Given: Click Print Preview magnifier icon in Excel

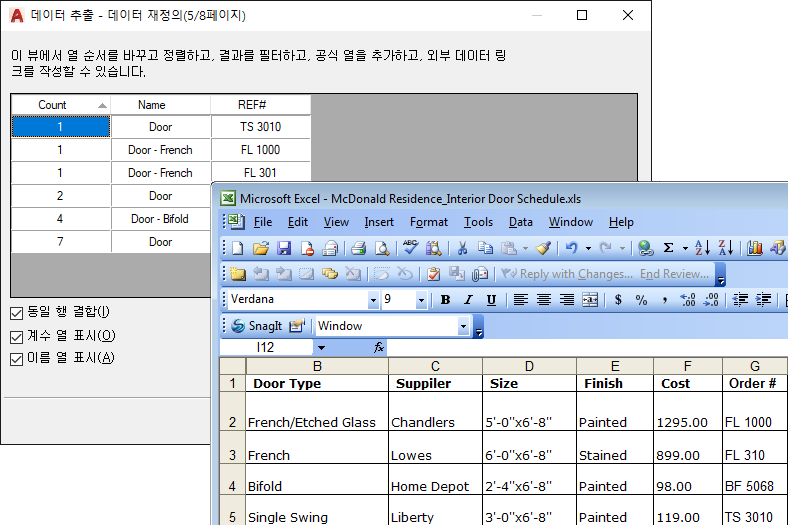Looking at the screenshot, I should (382, 248).
